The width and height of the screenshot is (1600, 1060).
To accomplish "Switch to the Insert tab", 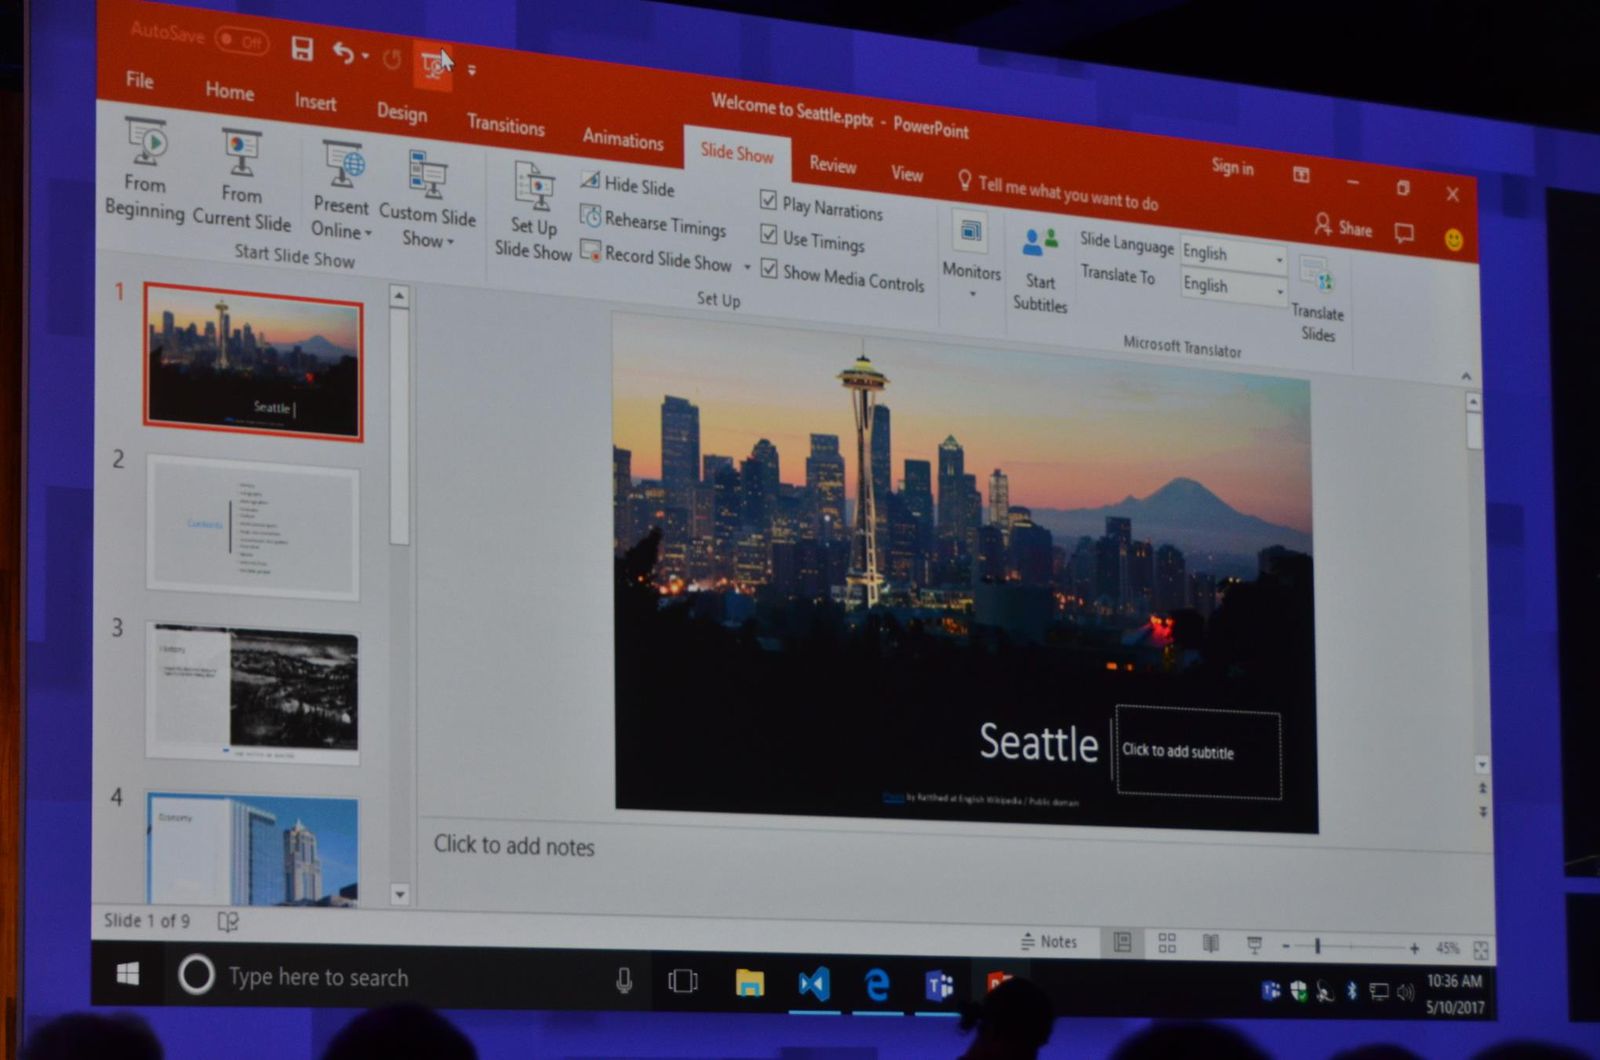I will pyautogui.click(x=315, y=102).
